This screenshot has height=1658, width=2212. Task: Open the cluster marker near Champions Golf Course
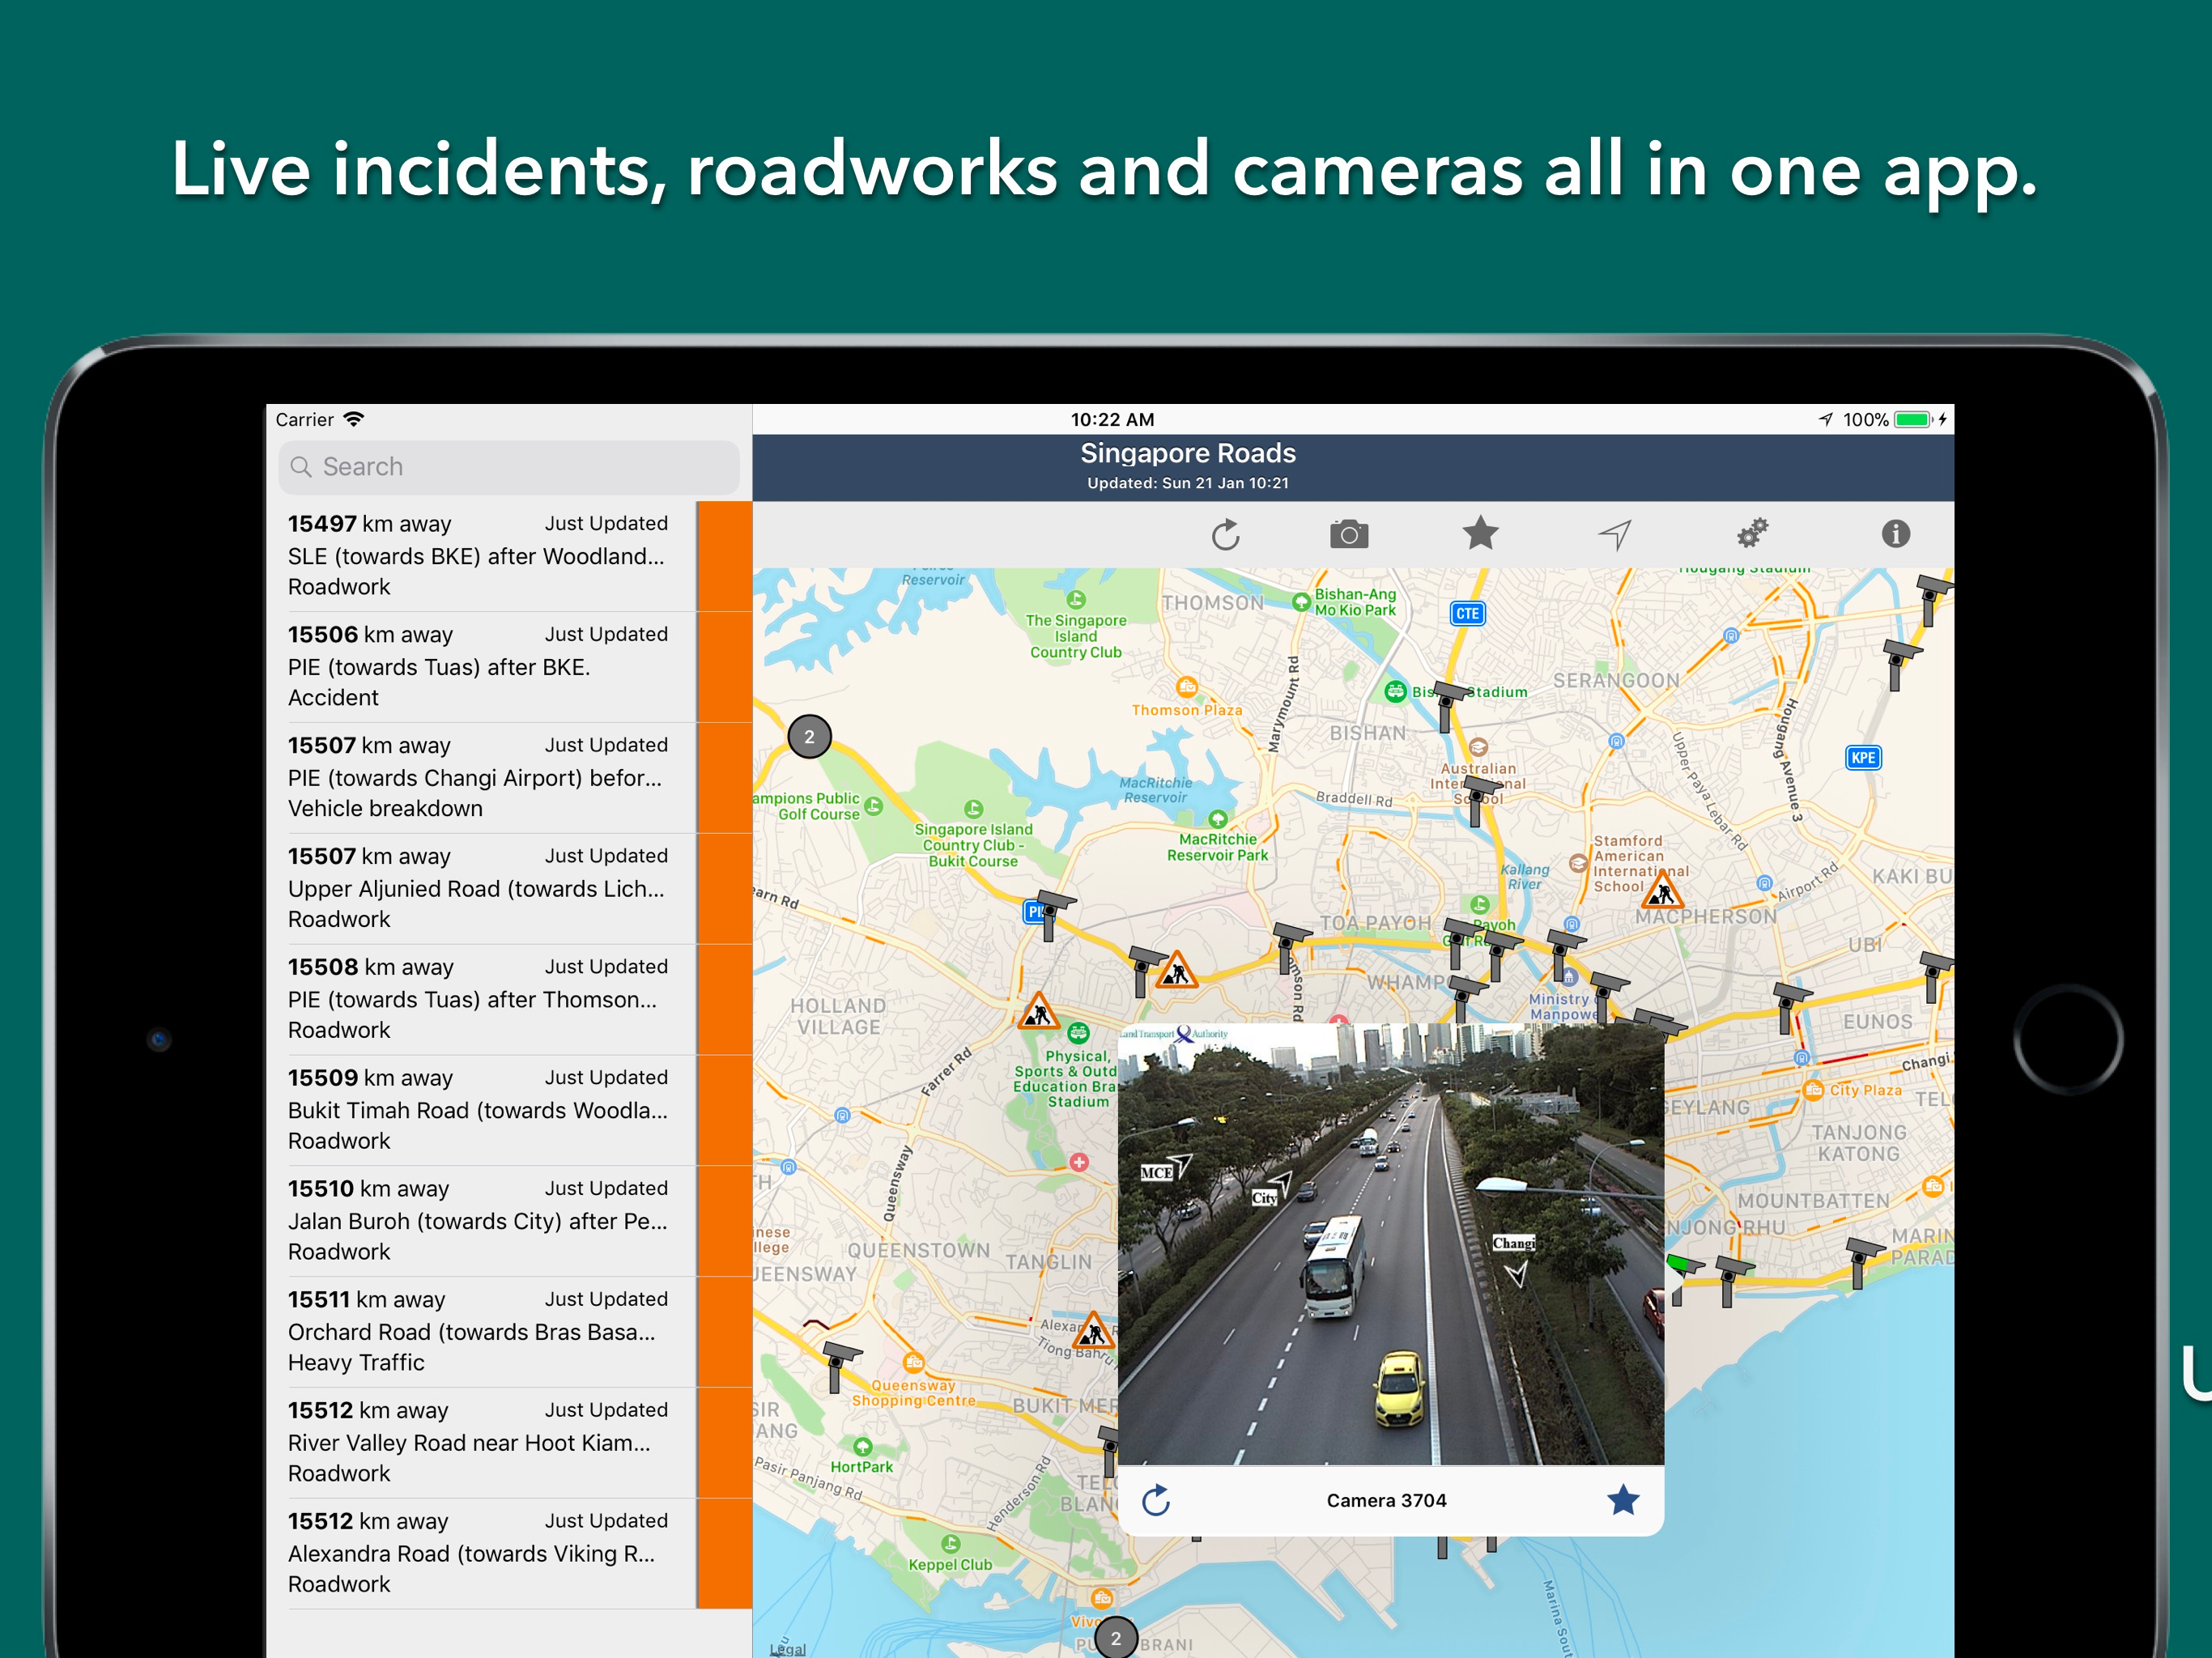tap(809, 737)
